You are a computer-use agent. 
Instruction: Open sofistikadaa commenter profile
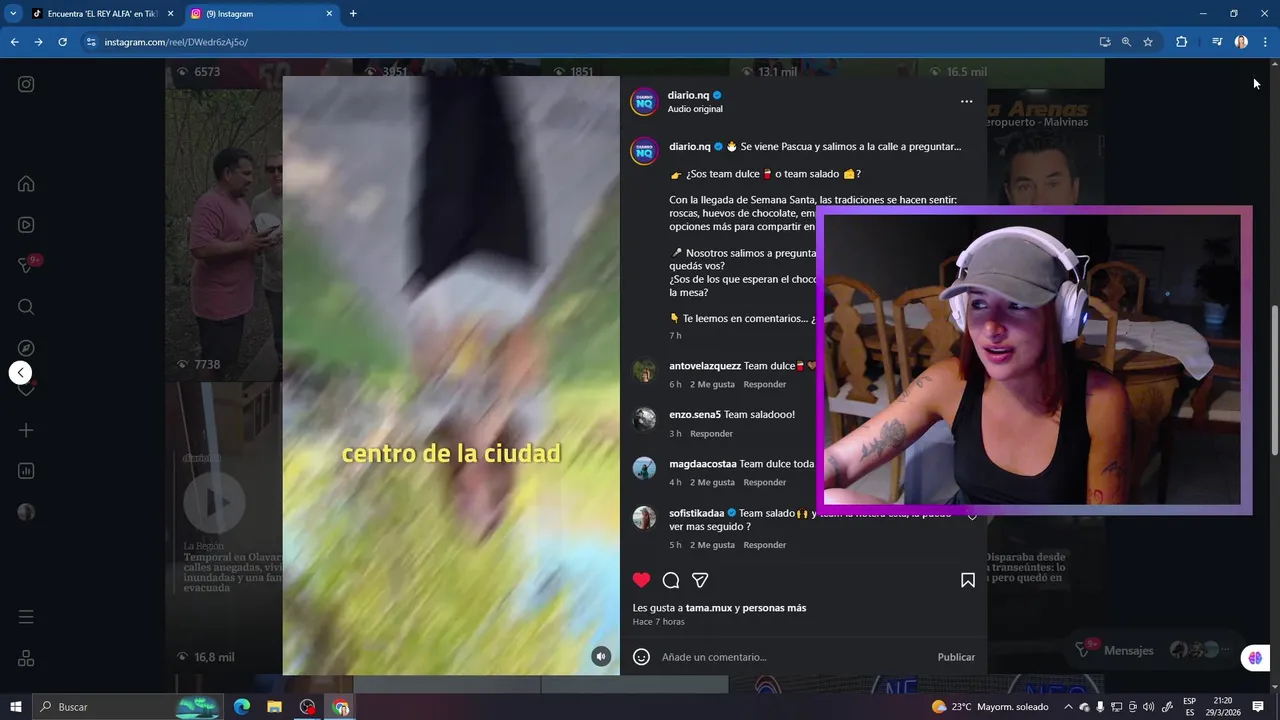pyautogui.click(x=697, y=513)
